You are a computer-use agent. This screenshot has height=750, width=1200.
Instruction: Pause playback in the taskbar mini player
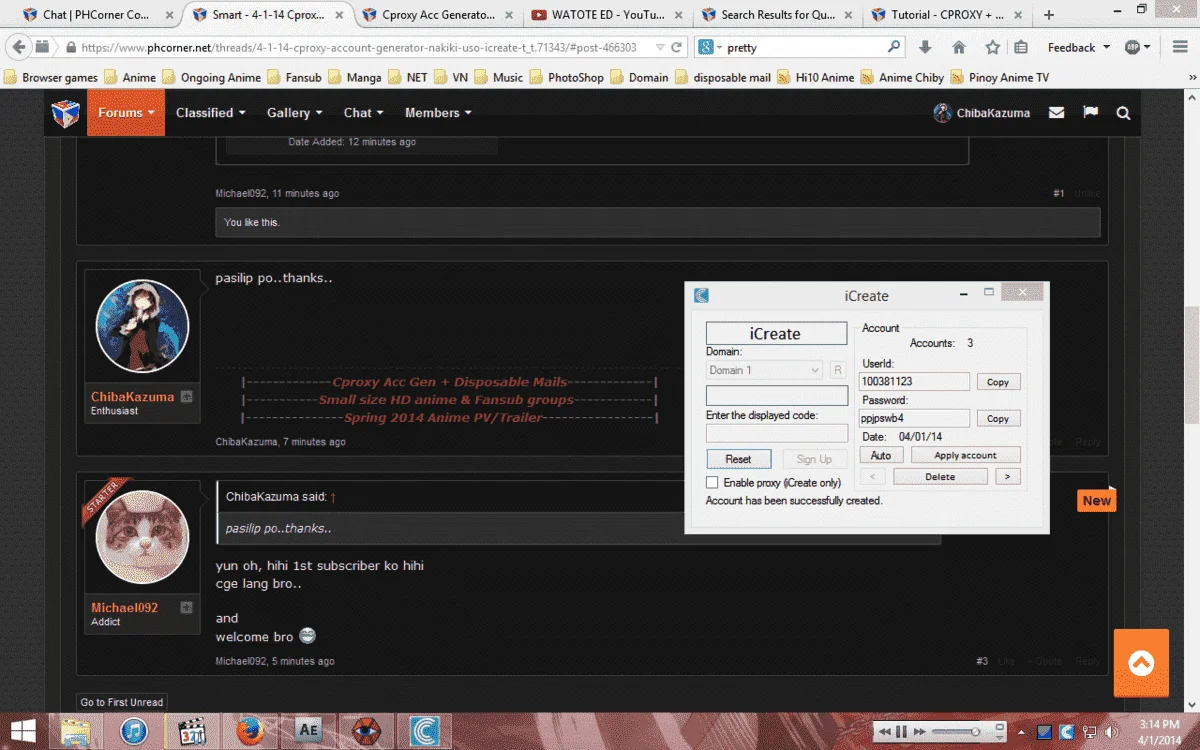[x=901, y=732]
